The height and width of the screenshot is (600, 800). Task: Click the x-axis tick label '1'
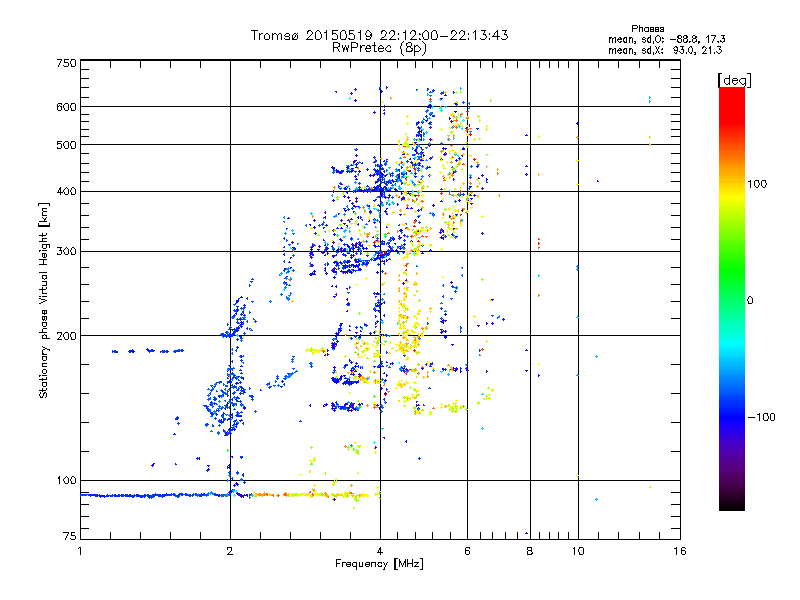(80, 551)
